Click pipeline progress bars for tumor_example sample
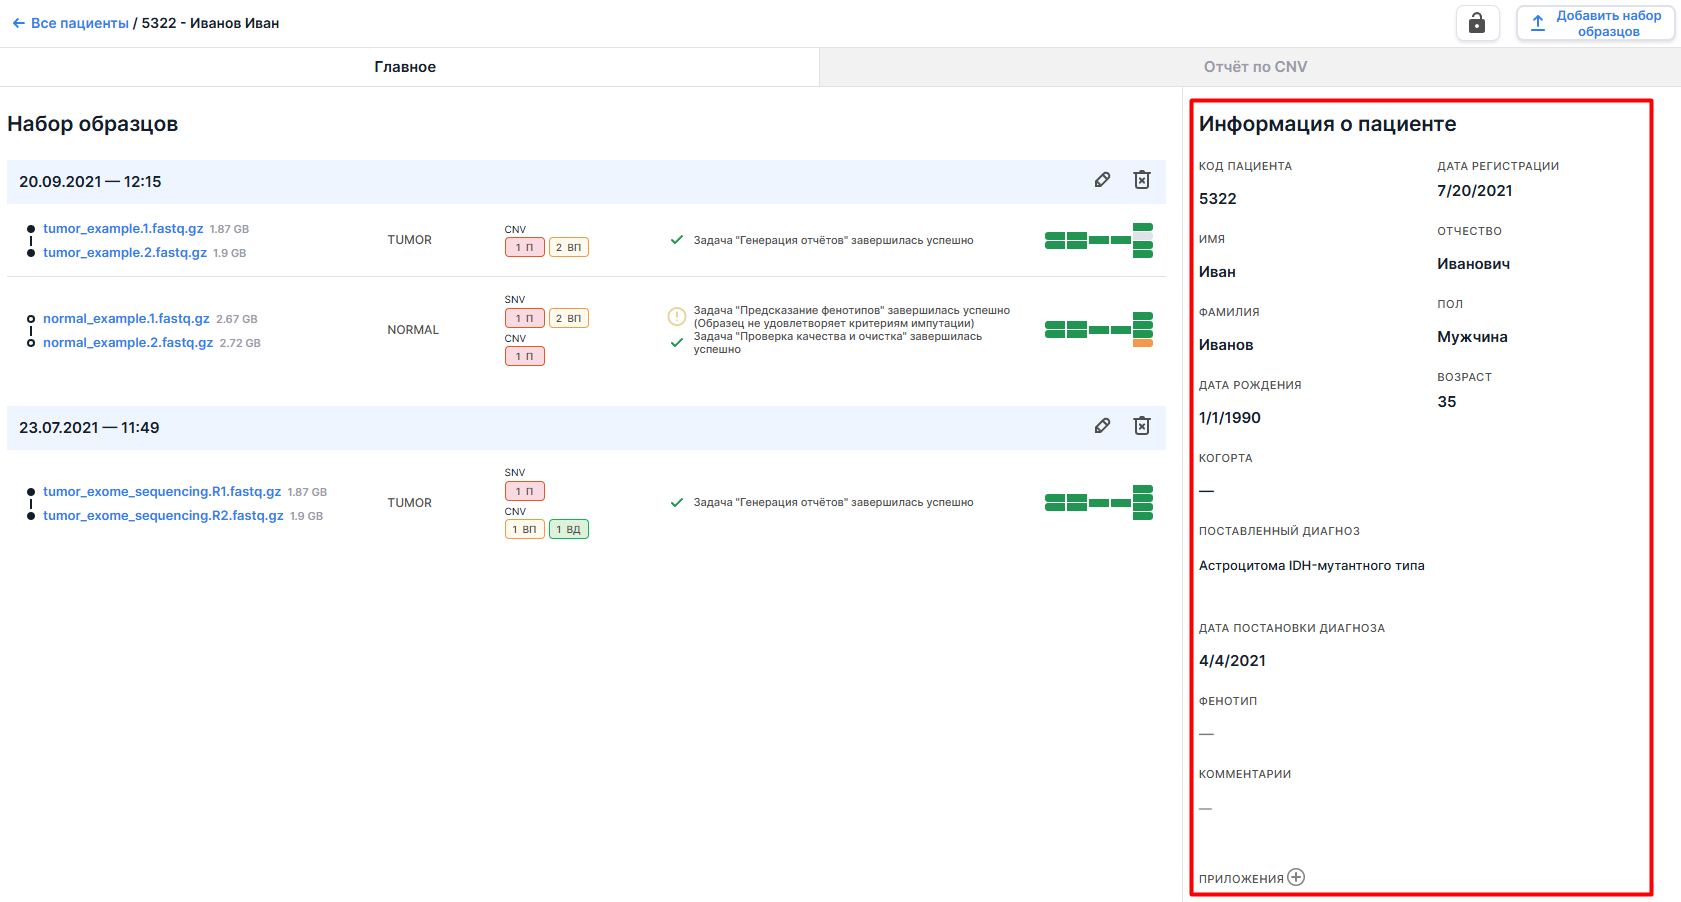Screen dimensions: 1681x902 coord(1098,240)
